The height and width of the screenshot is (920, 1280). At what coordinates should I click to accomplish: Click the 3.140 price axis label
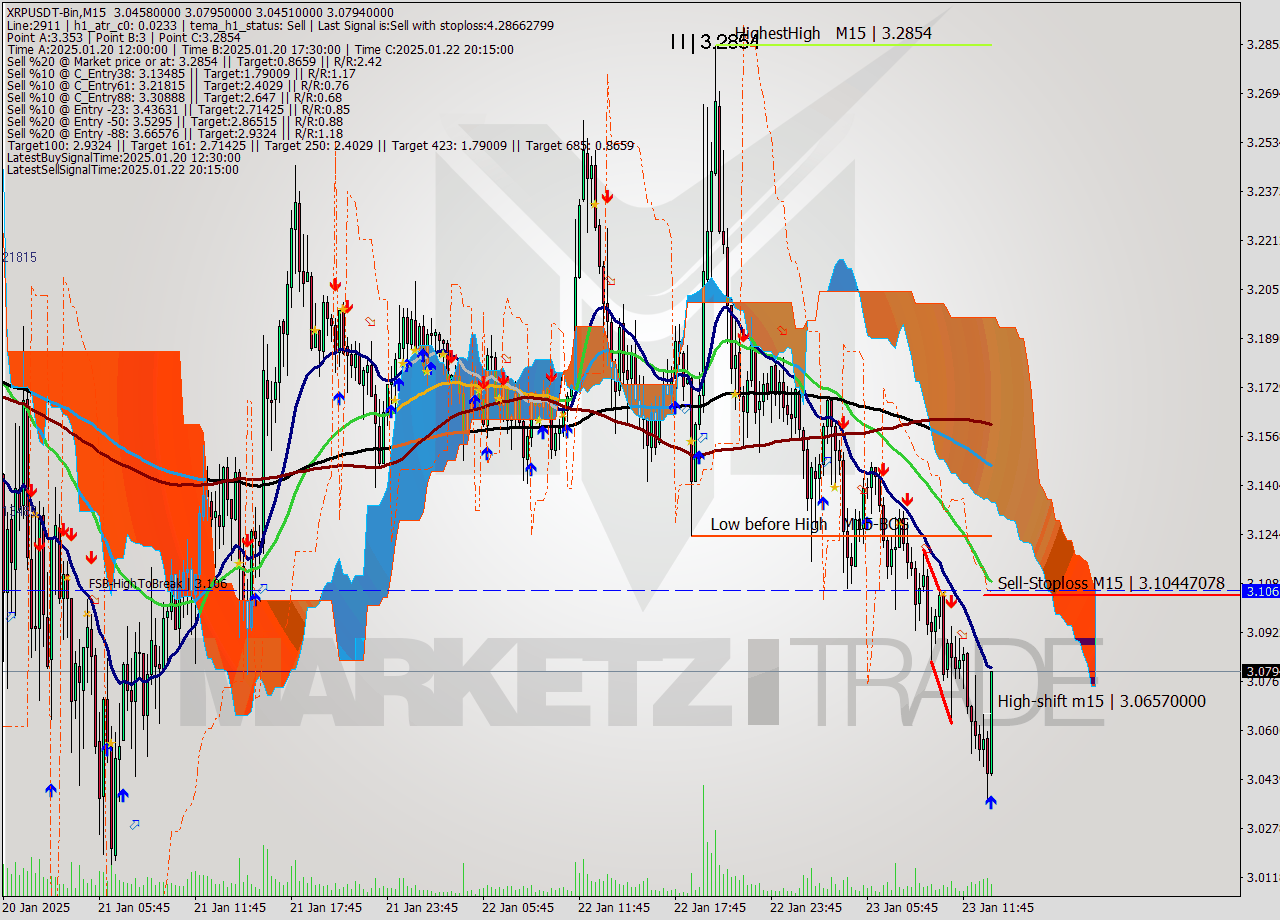(1263, 486)
